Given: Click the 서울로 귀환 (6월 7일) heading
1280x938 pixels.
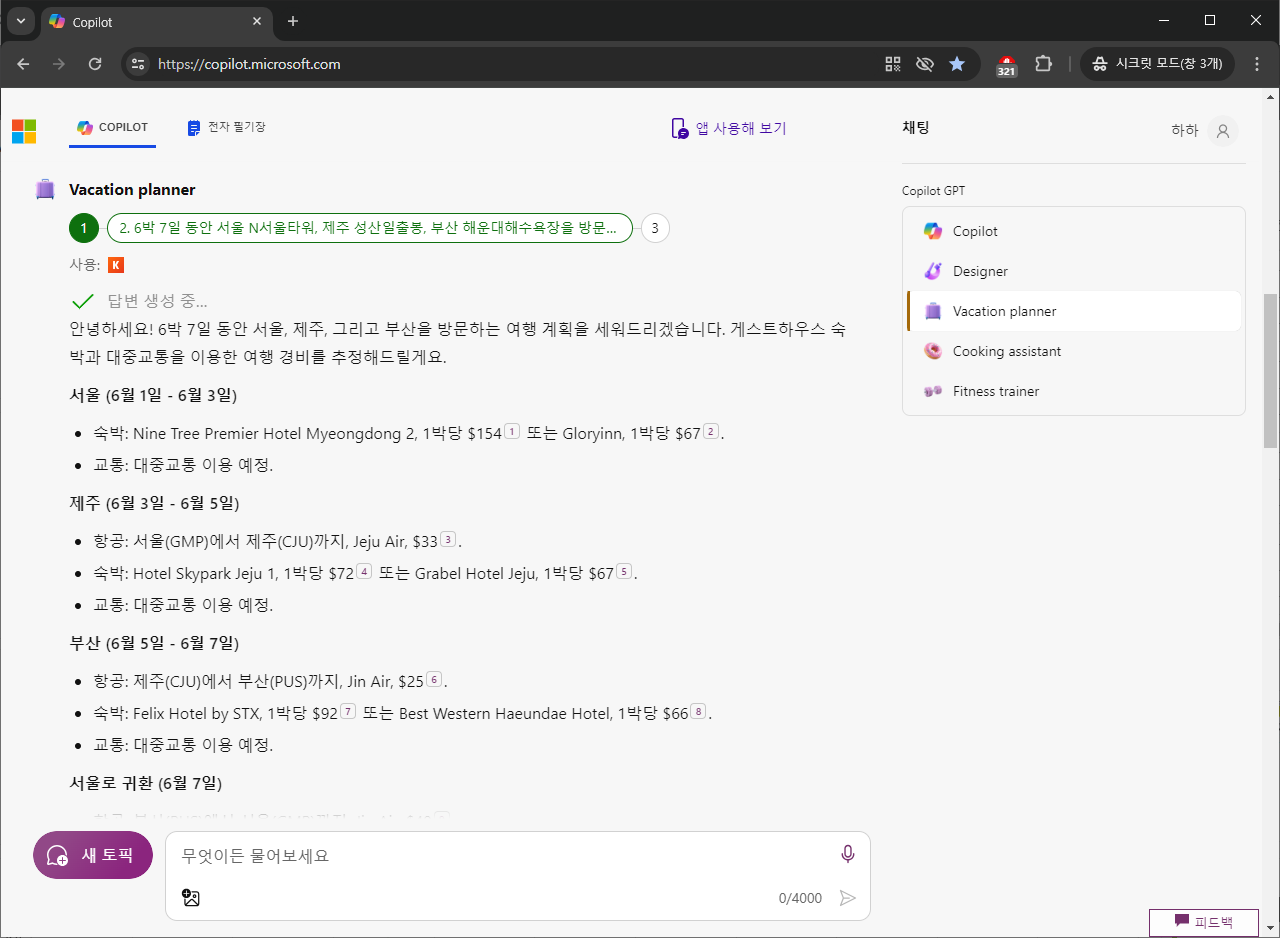Looking at the screenshot, I should (x=145, y=783).
